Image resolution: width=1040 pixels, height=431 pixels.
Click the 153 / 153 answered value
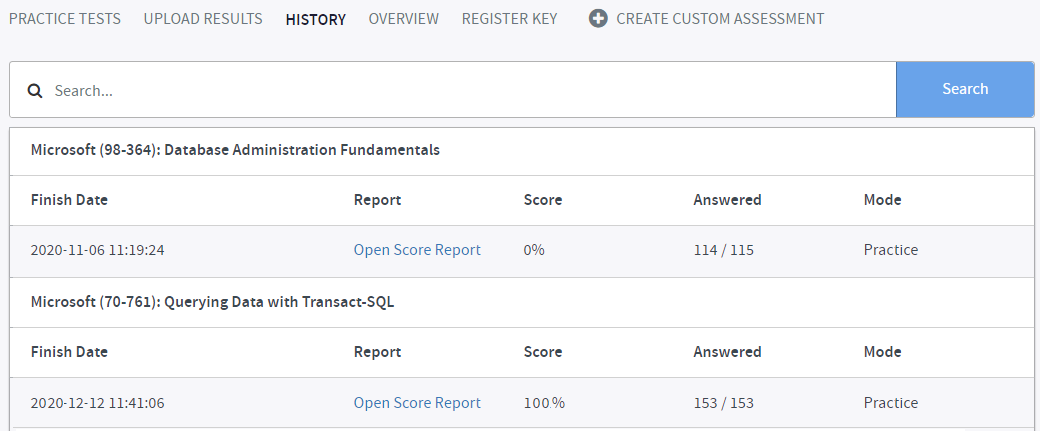[724, 402]
